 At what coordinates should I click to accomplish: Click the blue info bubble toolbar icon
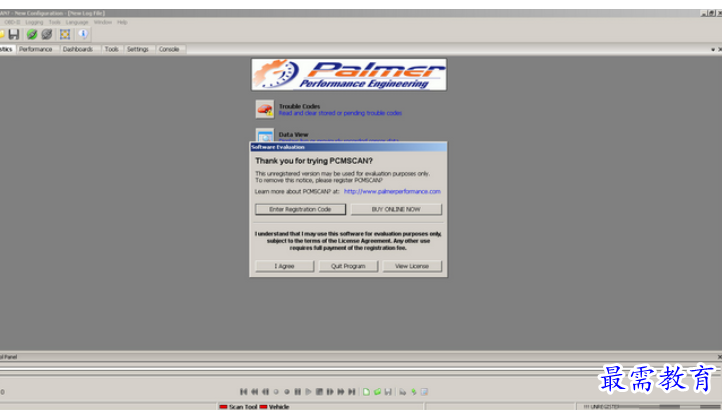tap(83, 34)
